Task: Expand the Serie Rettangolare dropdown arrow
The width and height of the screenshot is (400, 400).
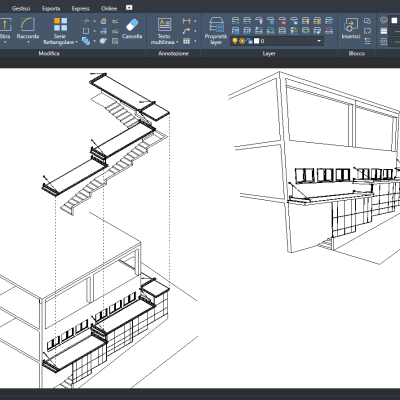Action: tap(76, 42)
